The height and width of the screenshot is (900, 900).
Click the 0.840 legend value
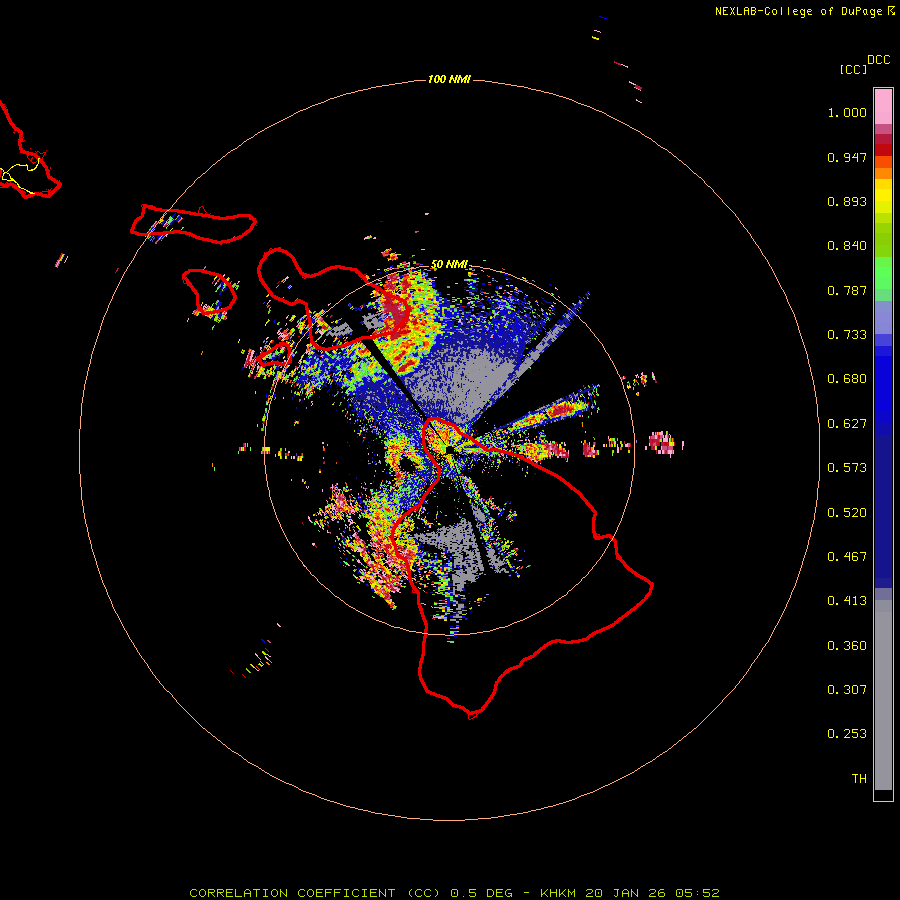click(847, 246)
